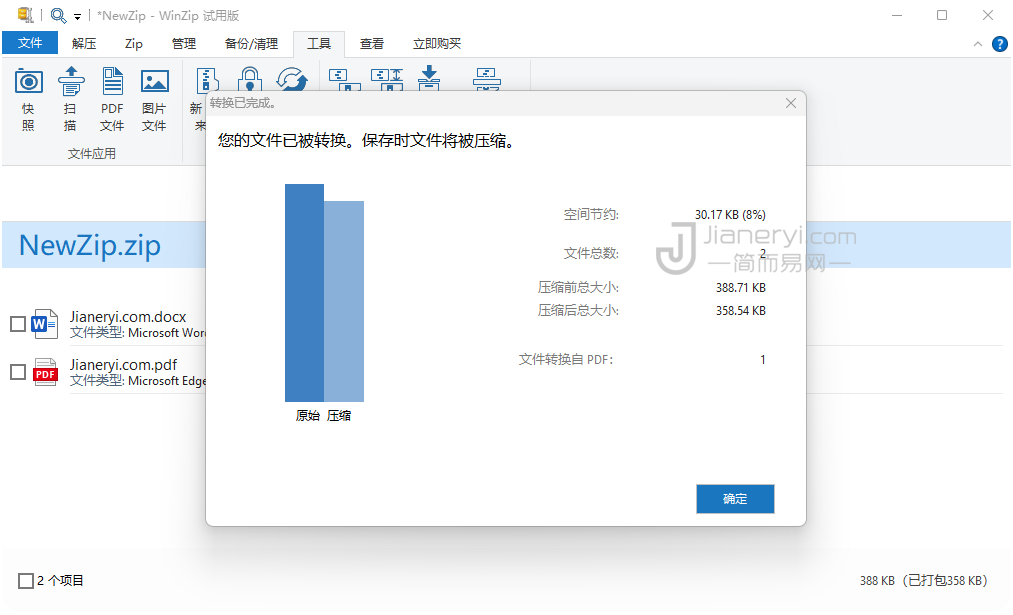Click the download-arrow ribbon icon
The width and height of the screenshot is (1013, 615).
(x=429, y=78)
